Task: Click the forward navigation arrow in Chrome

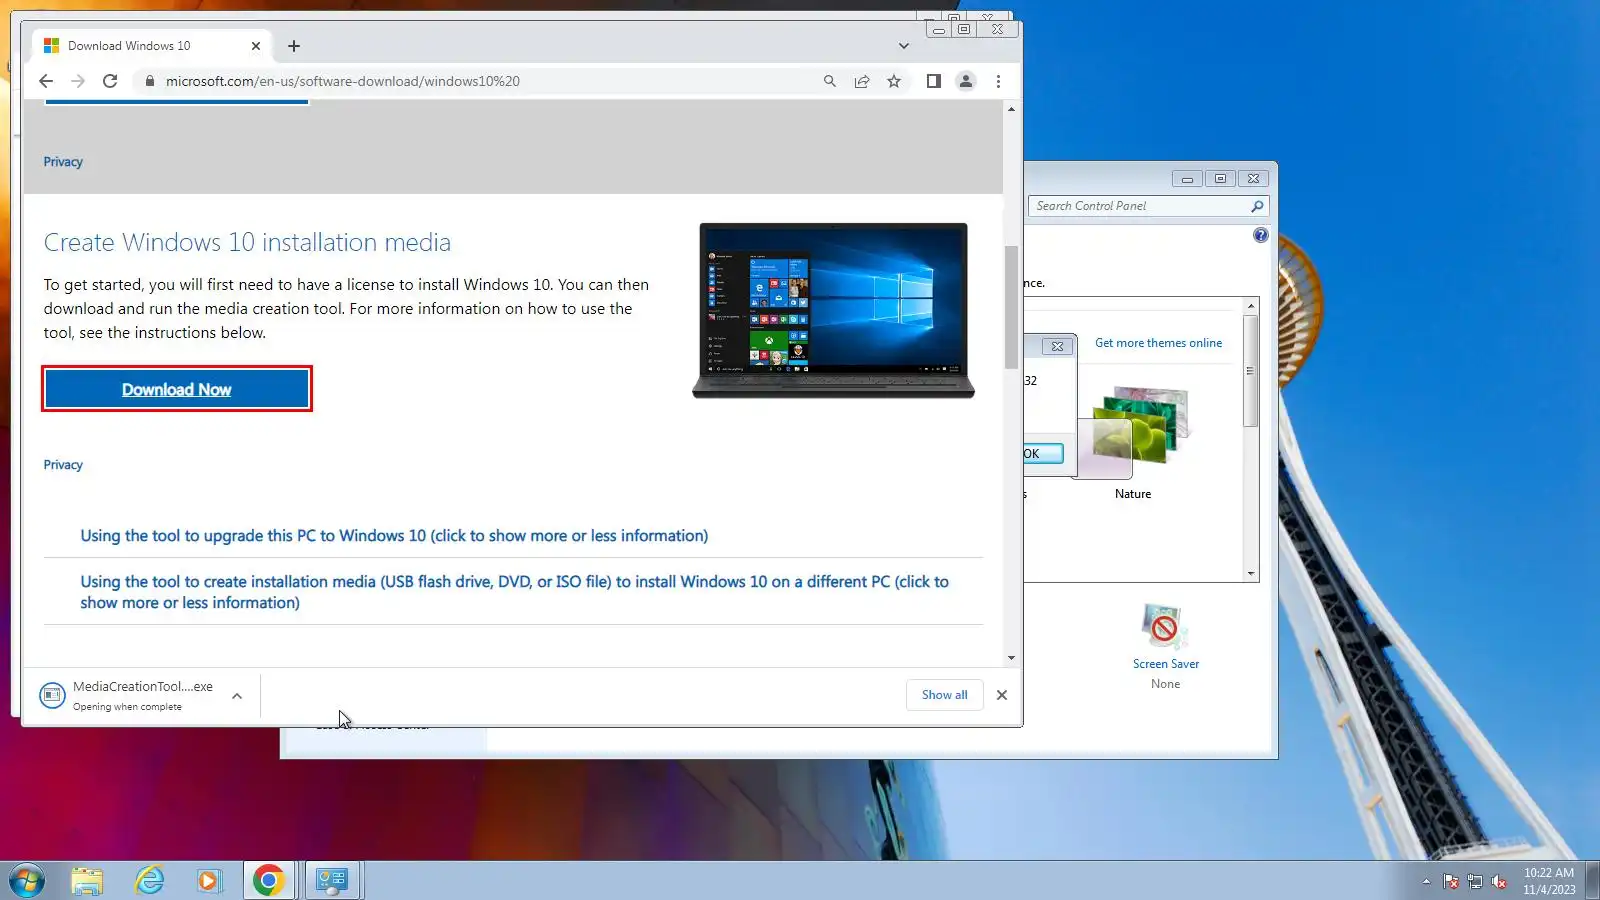Action: 78,81
